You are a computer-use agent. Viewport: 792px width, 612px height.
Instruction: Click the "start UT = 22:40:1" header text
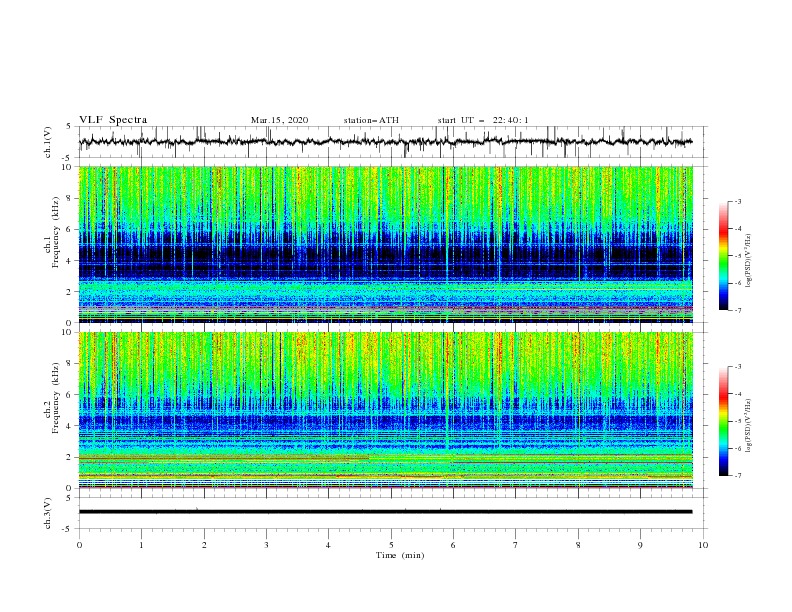[483, 120]
